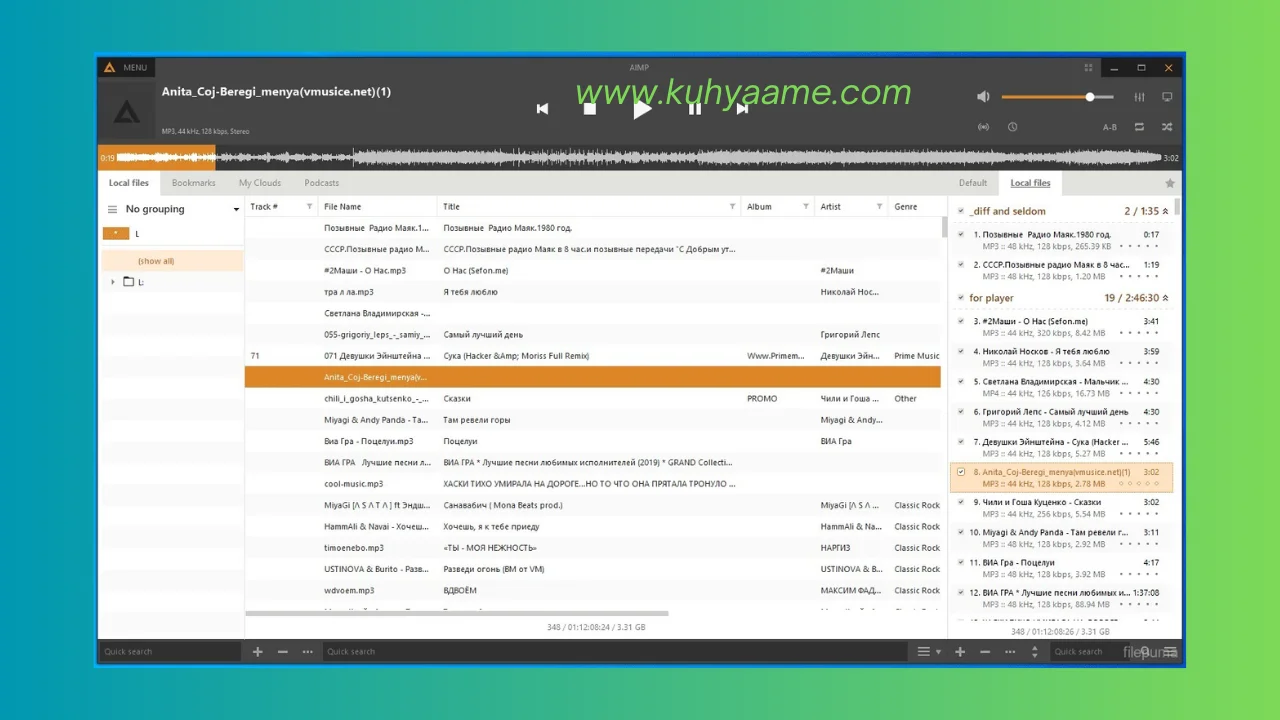The height and width of the screenshot is (720, 1280).
Task: Click the Сказки title cell
Action: 458,399
